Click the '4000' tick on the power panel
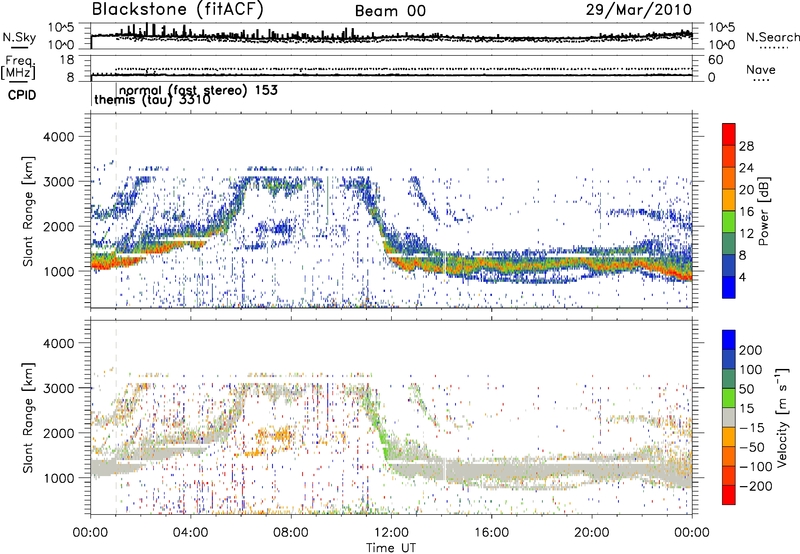 point(58,137)
